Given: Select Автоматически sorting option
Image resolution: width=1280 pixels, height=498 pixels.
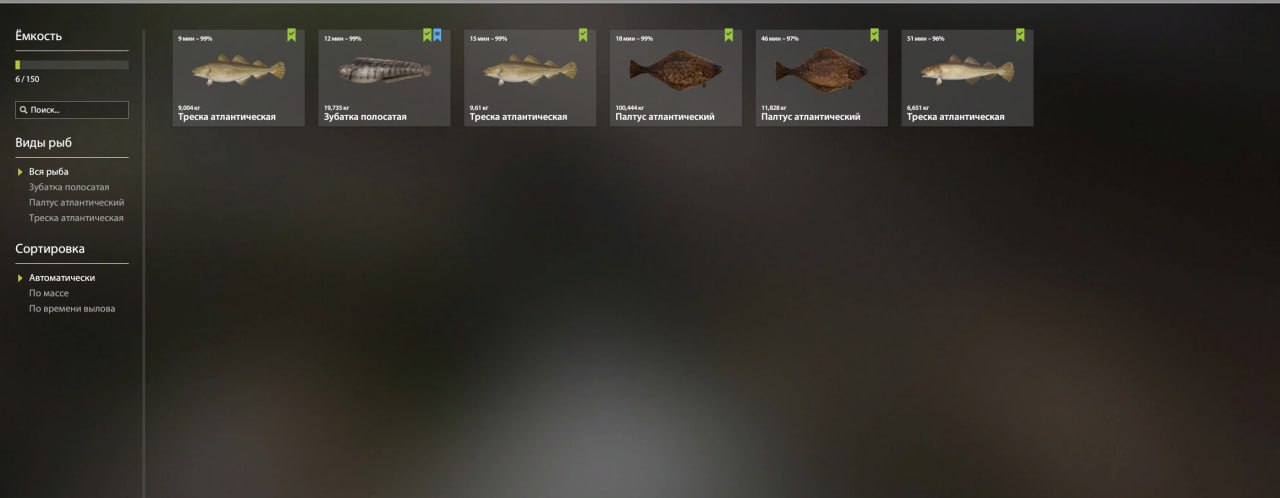Looking at the screenshot, I should pyautogui.click(x=62, y=278).
